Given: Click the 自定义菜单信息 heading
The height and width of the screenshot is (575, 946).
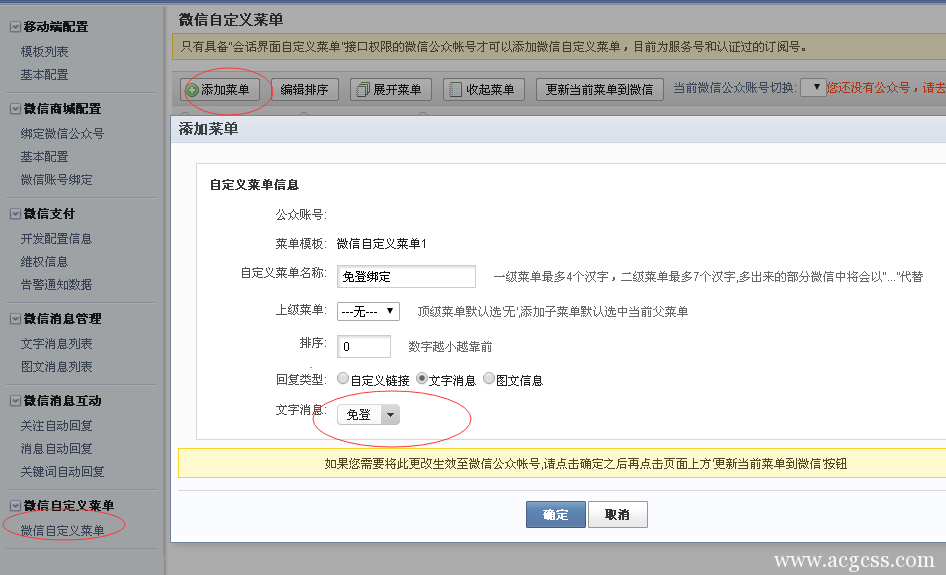Looking at the screenshot, I should pos(254,185).
